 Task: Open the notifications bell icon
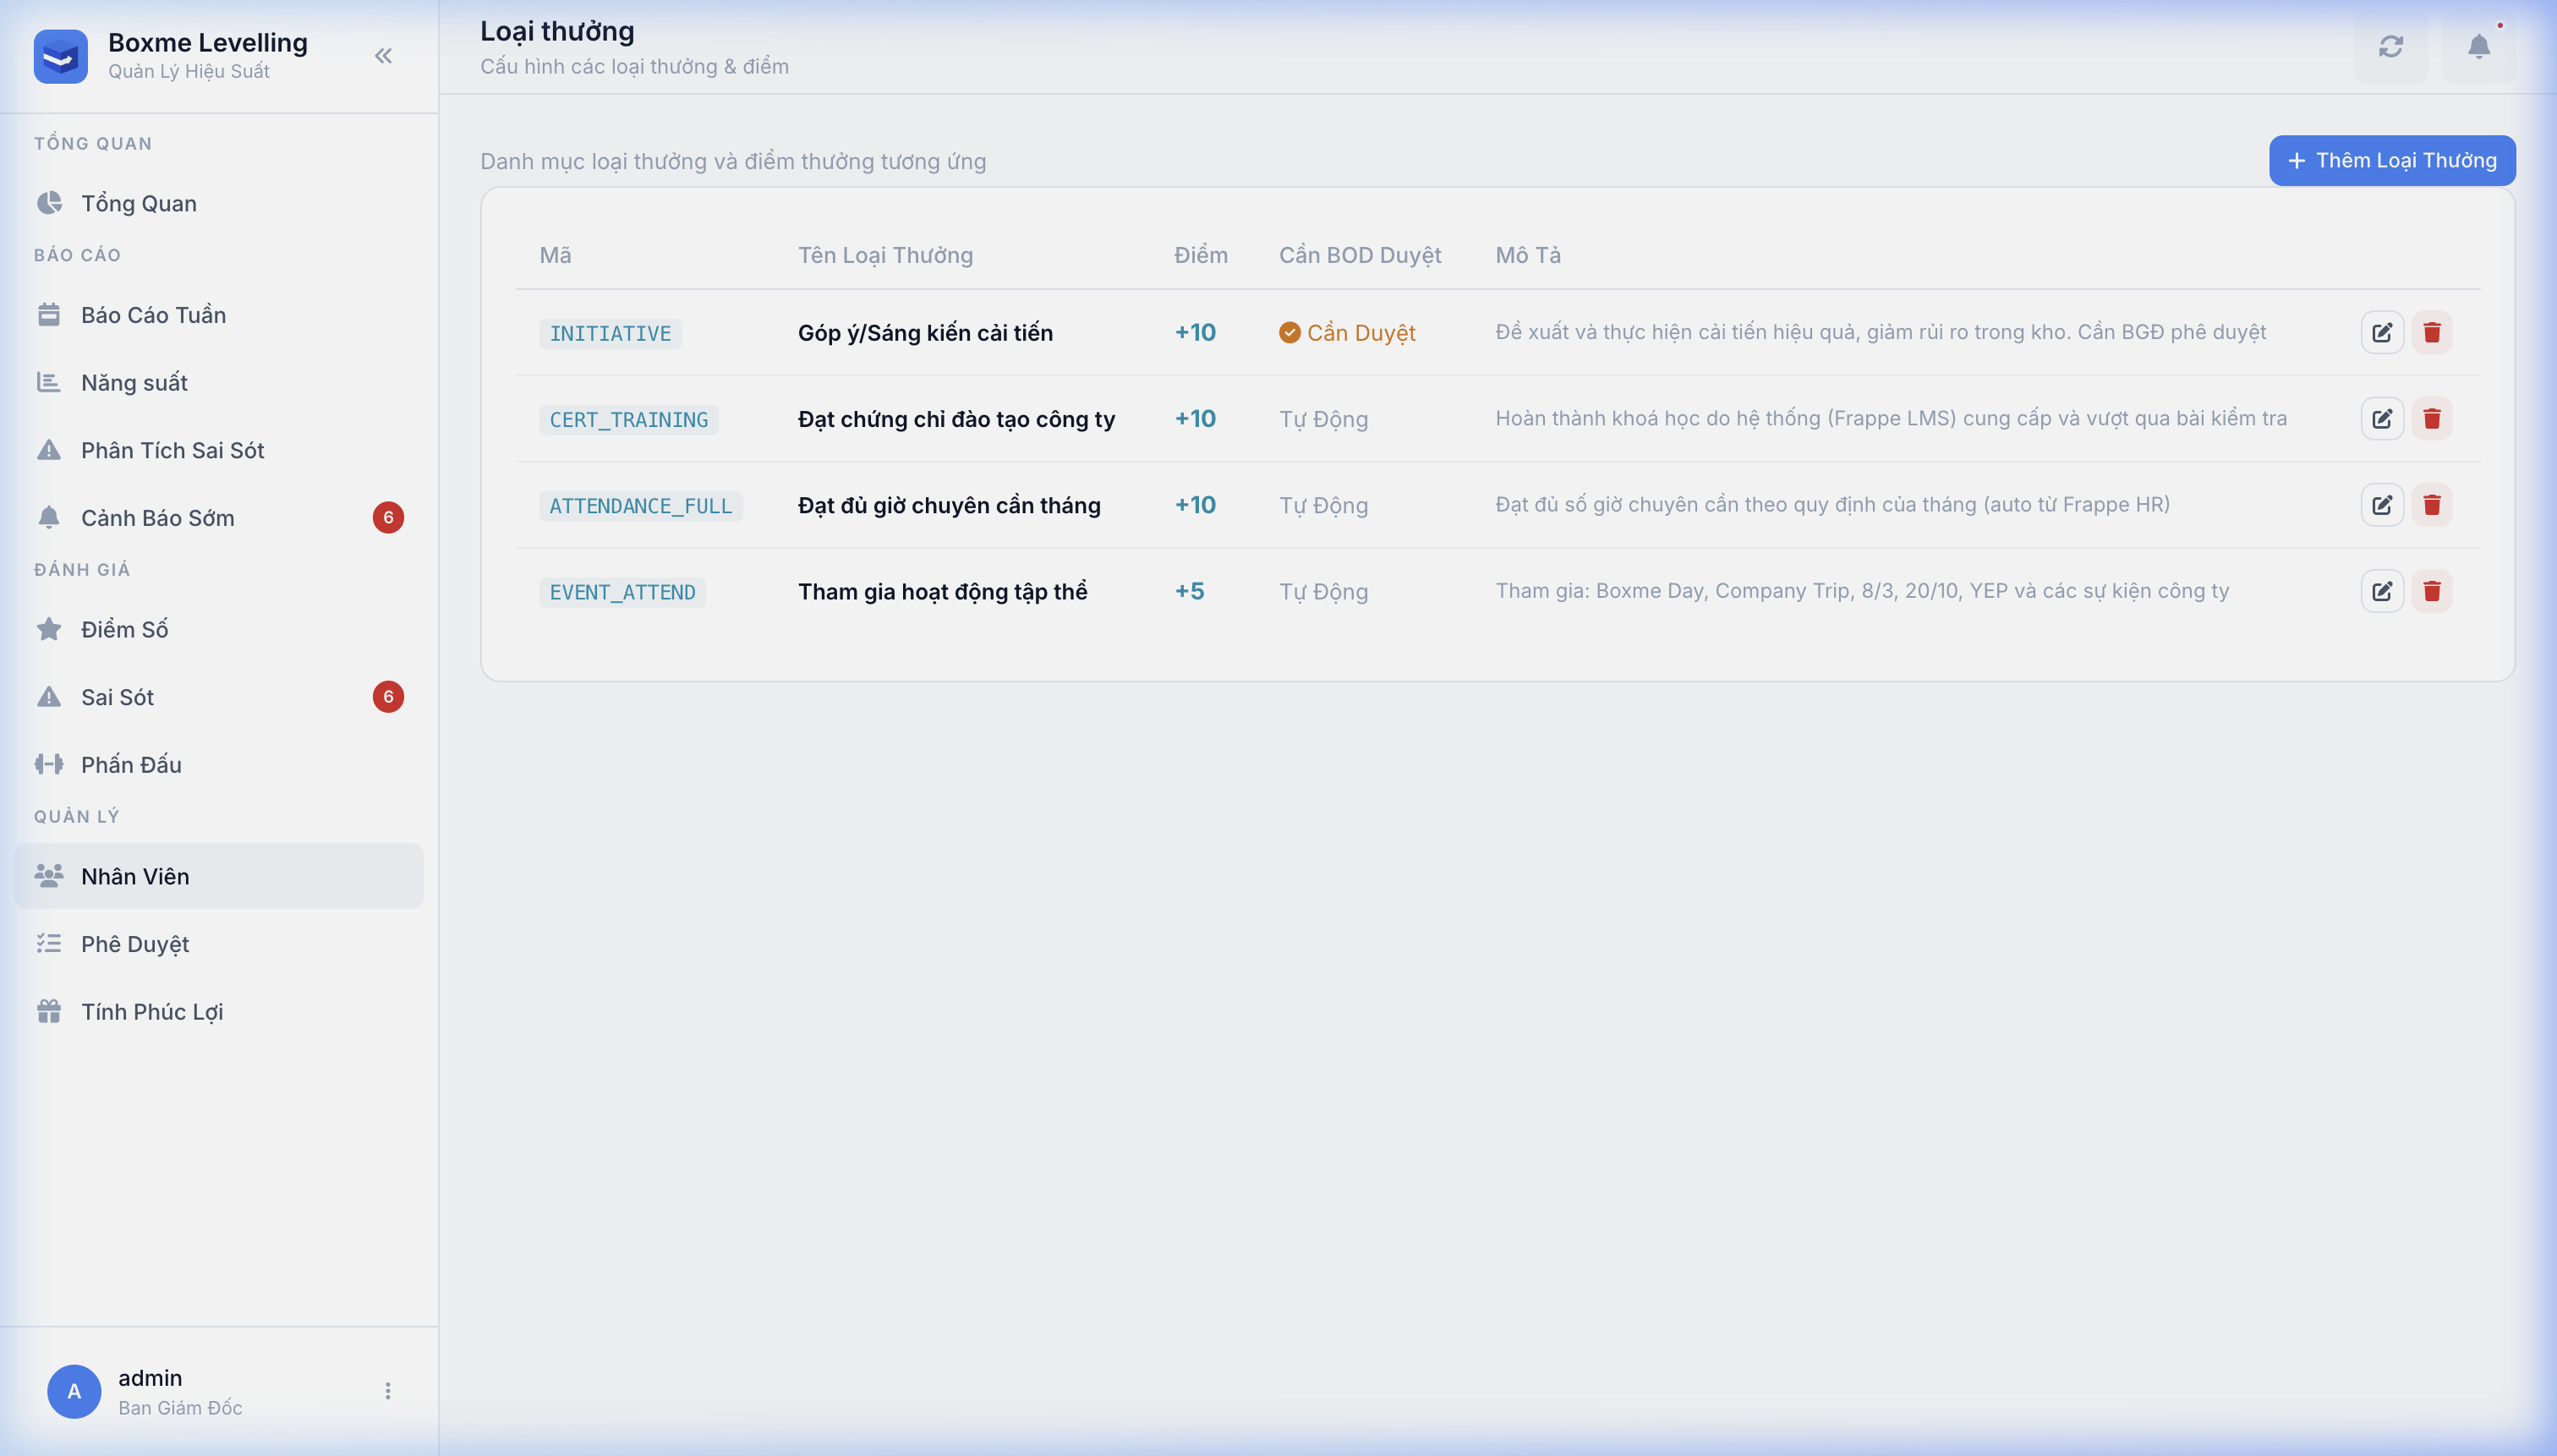tap(2478, 47)
